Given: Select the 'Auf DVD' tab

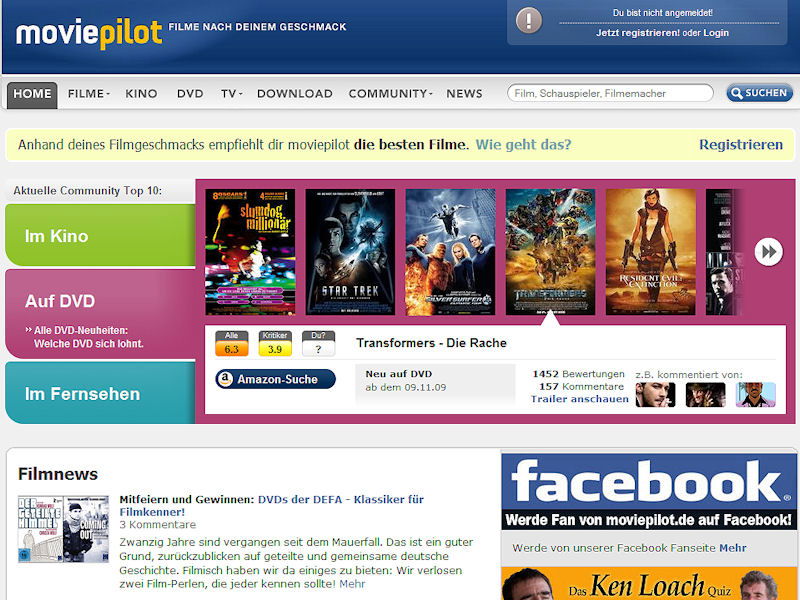Looking at the screenshot, I should click(100, 314).
